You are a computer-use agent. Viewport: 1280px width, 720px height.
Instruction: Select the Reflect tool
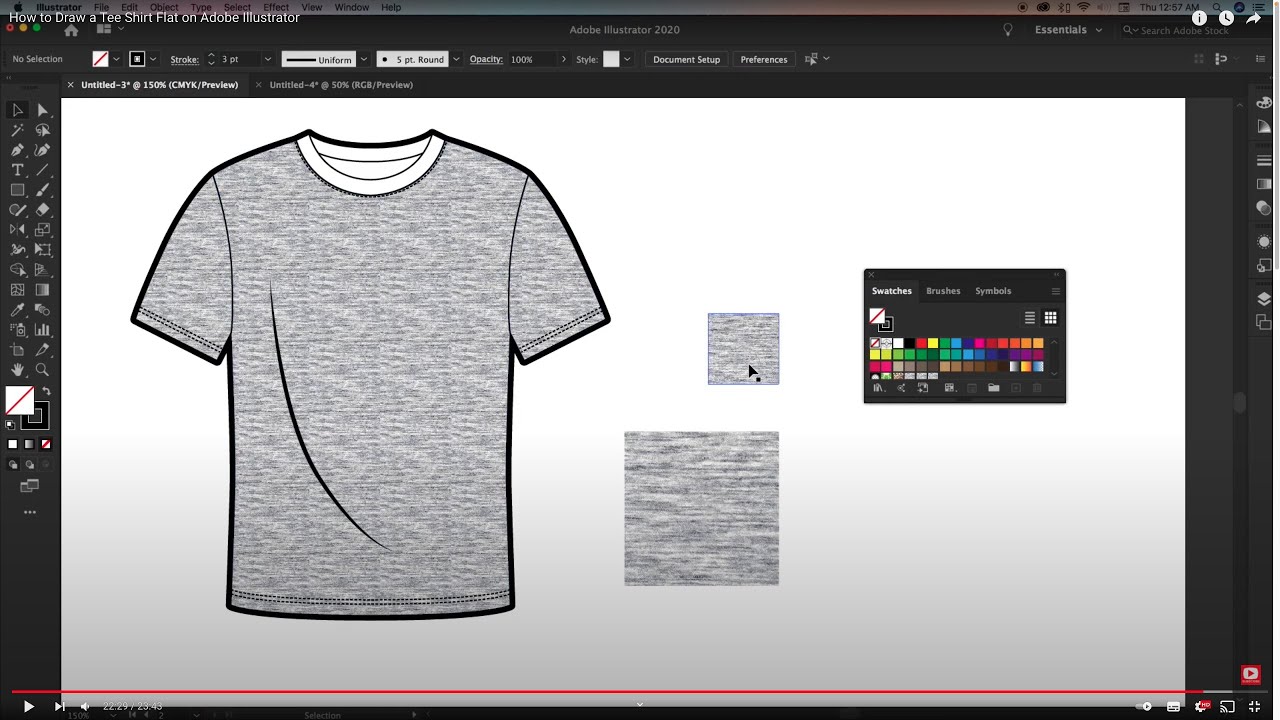(x=17, y=230)
